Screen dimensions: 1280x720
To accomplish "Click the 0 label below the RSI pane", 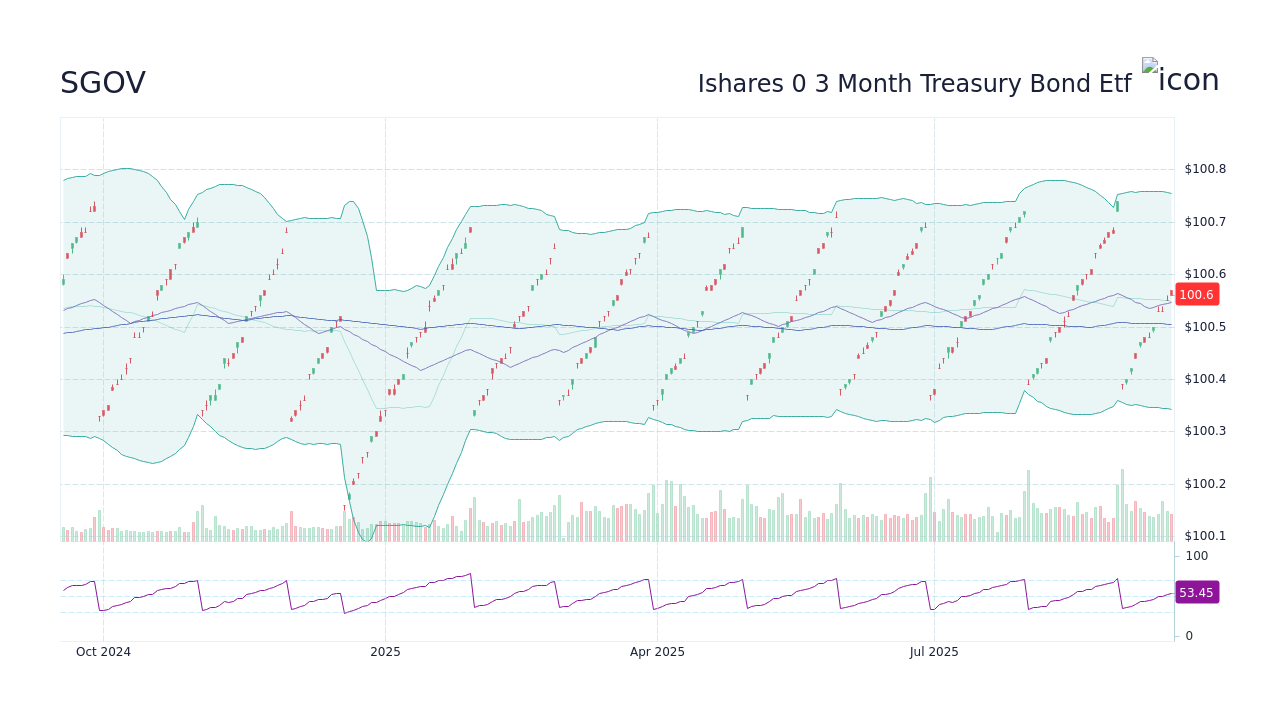I will 1188,635.
